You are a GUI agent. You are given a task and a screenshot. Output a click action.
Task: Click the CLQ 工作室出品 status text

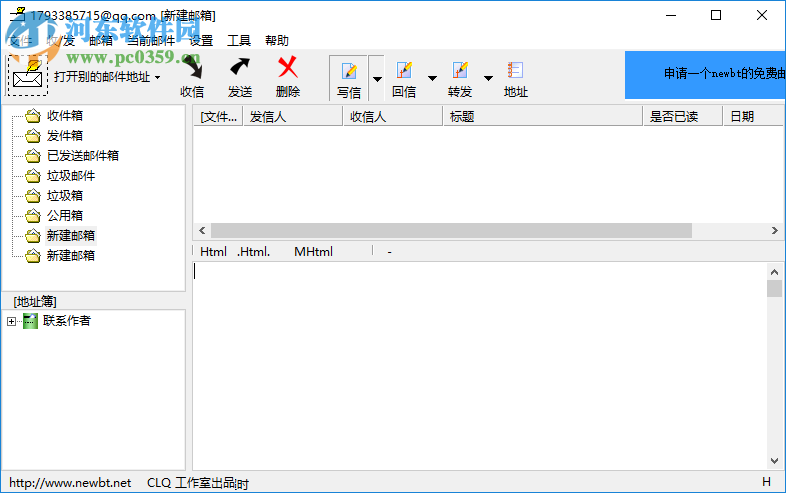coord(191,483)
